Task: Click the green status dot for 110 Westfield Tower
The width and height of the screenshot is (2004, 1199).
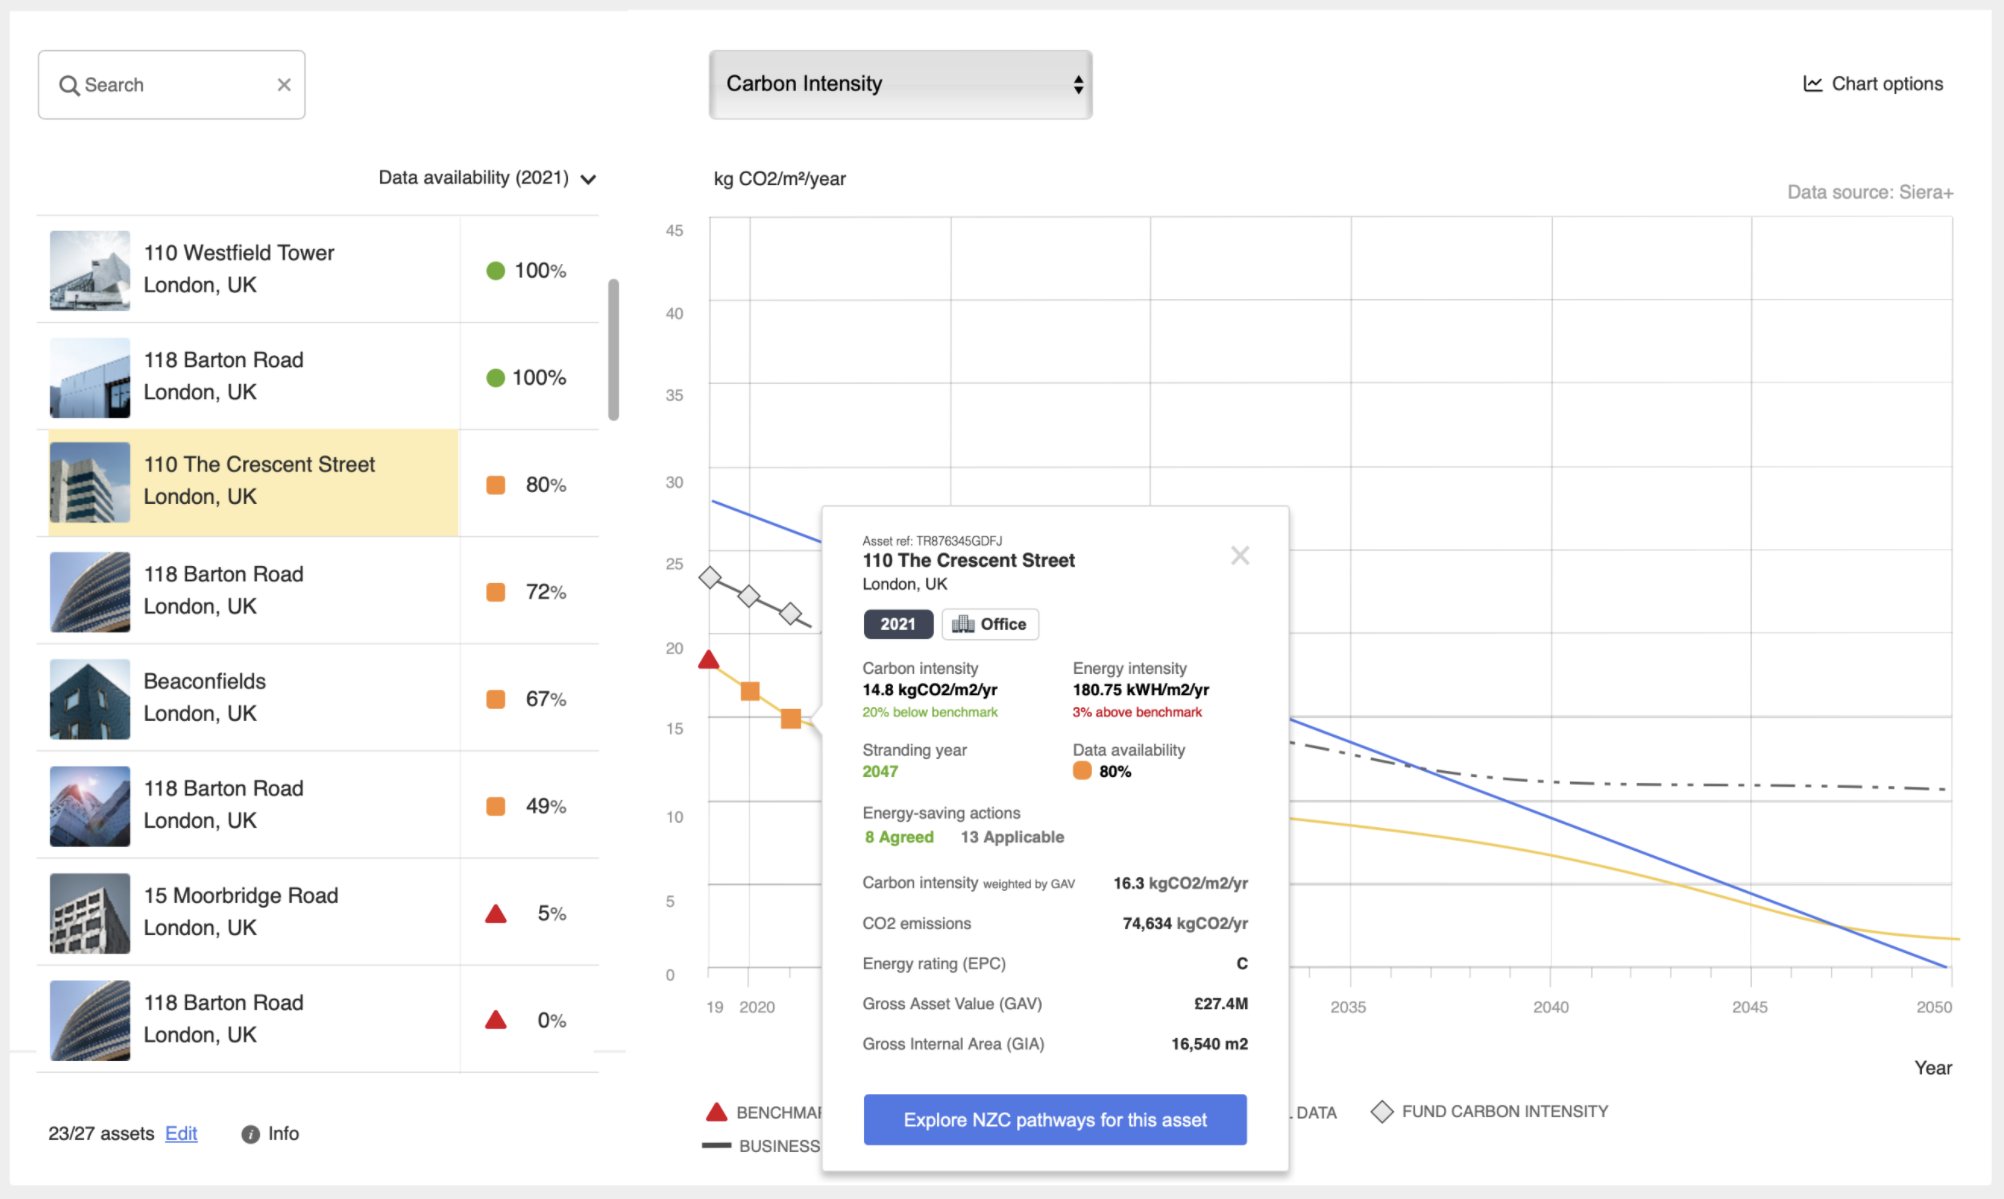Action: pos(495,271)
